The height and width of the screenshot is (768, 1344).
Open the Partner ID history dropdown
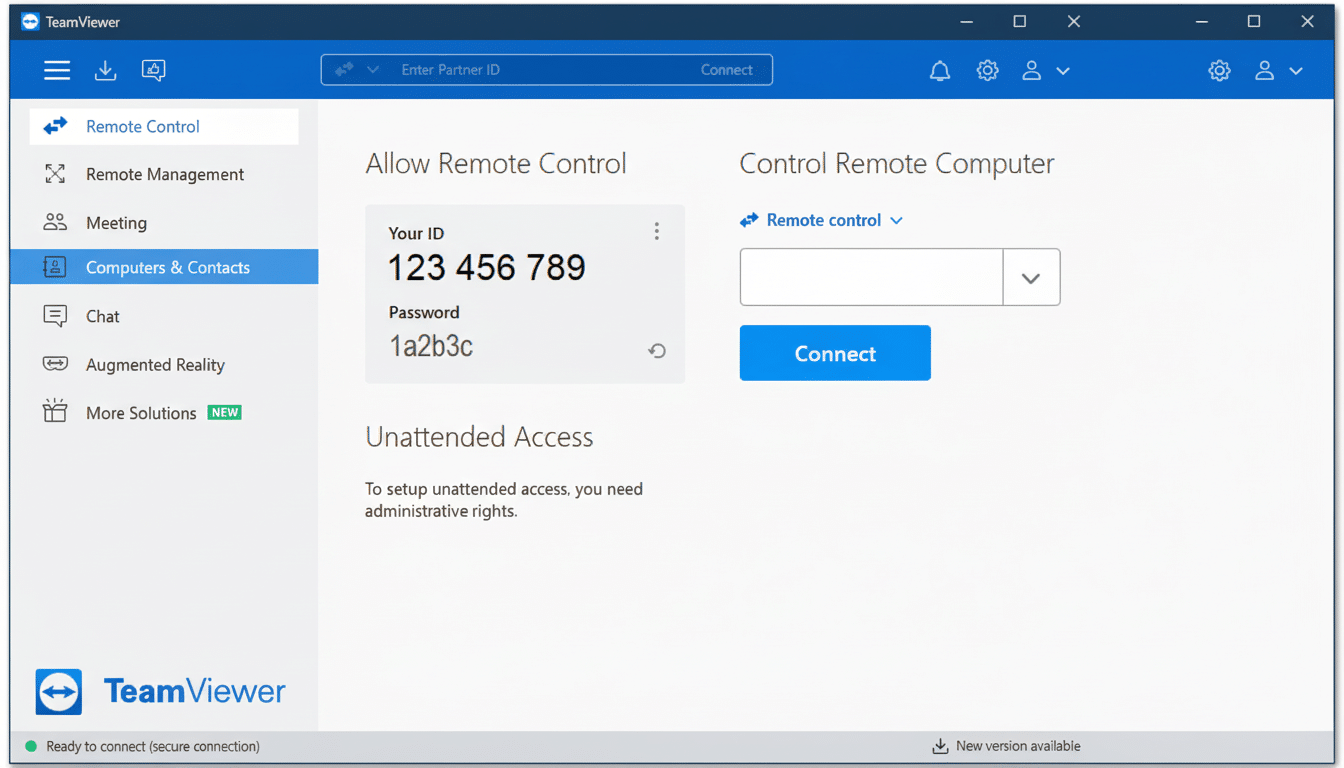tap(1031, 277)
